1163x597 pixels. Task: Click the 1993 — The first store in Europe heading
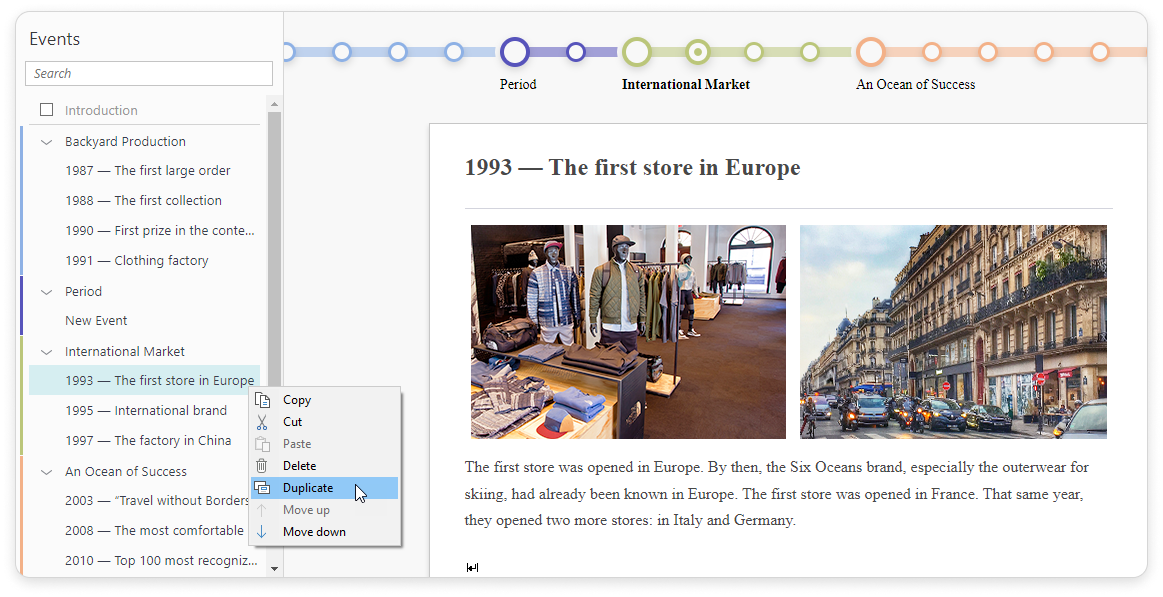pyautogui.click(x=633, y=168)
